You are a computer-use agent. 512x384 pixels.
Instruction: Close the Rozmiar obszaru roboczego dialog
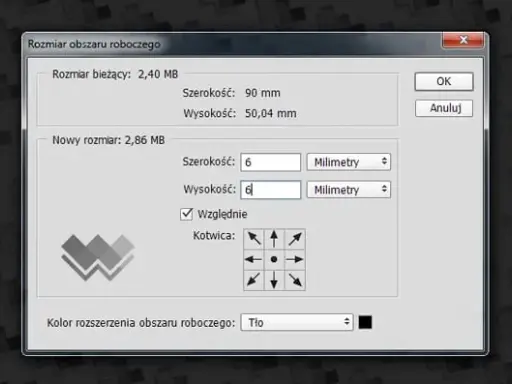[463, 40]
